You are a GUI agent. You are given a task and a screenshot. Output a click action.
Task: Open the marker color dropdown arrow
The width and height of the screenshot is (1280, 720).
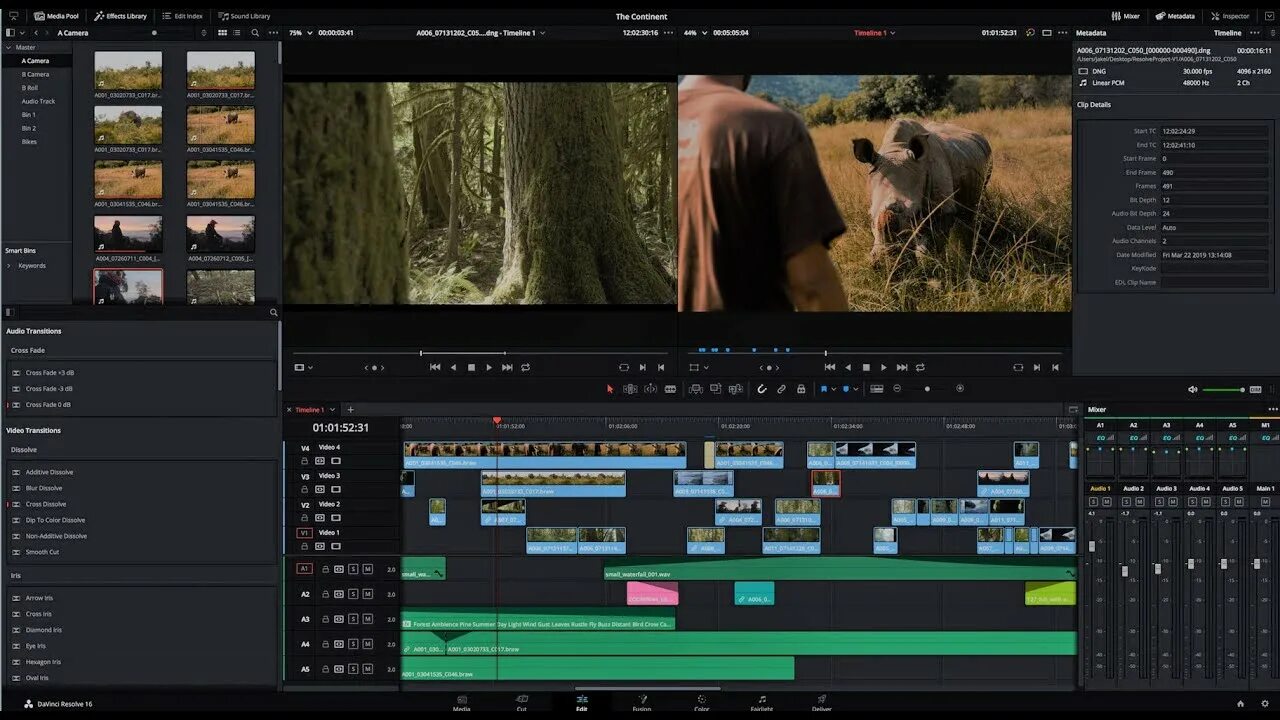click(856, 389)
